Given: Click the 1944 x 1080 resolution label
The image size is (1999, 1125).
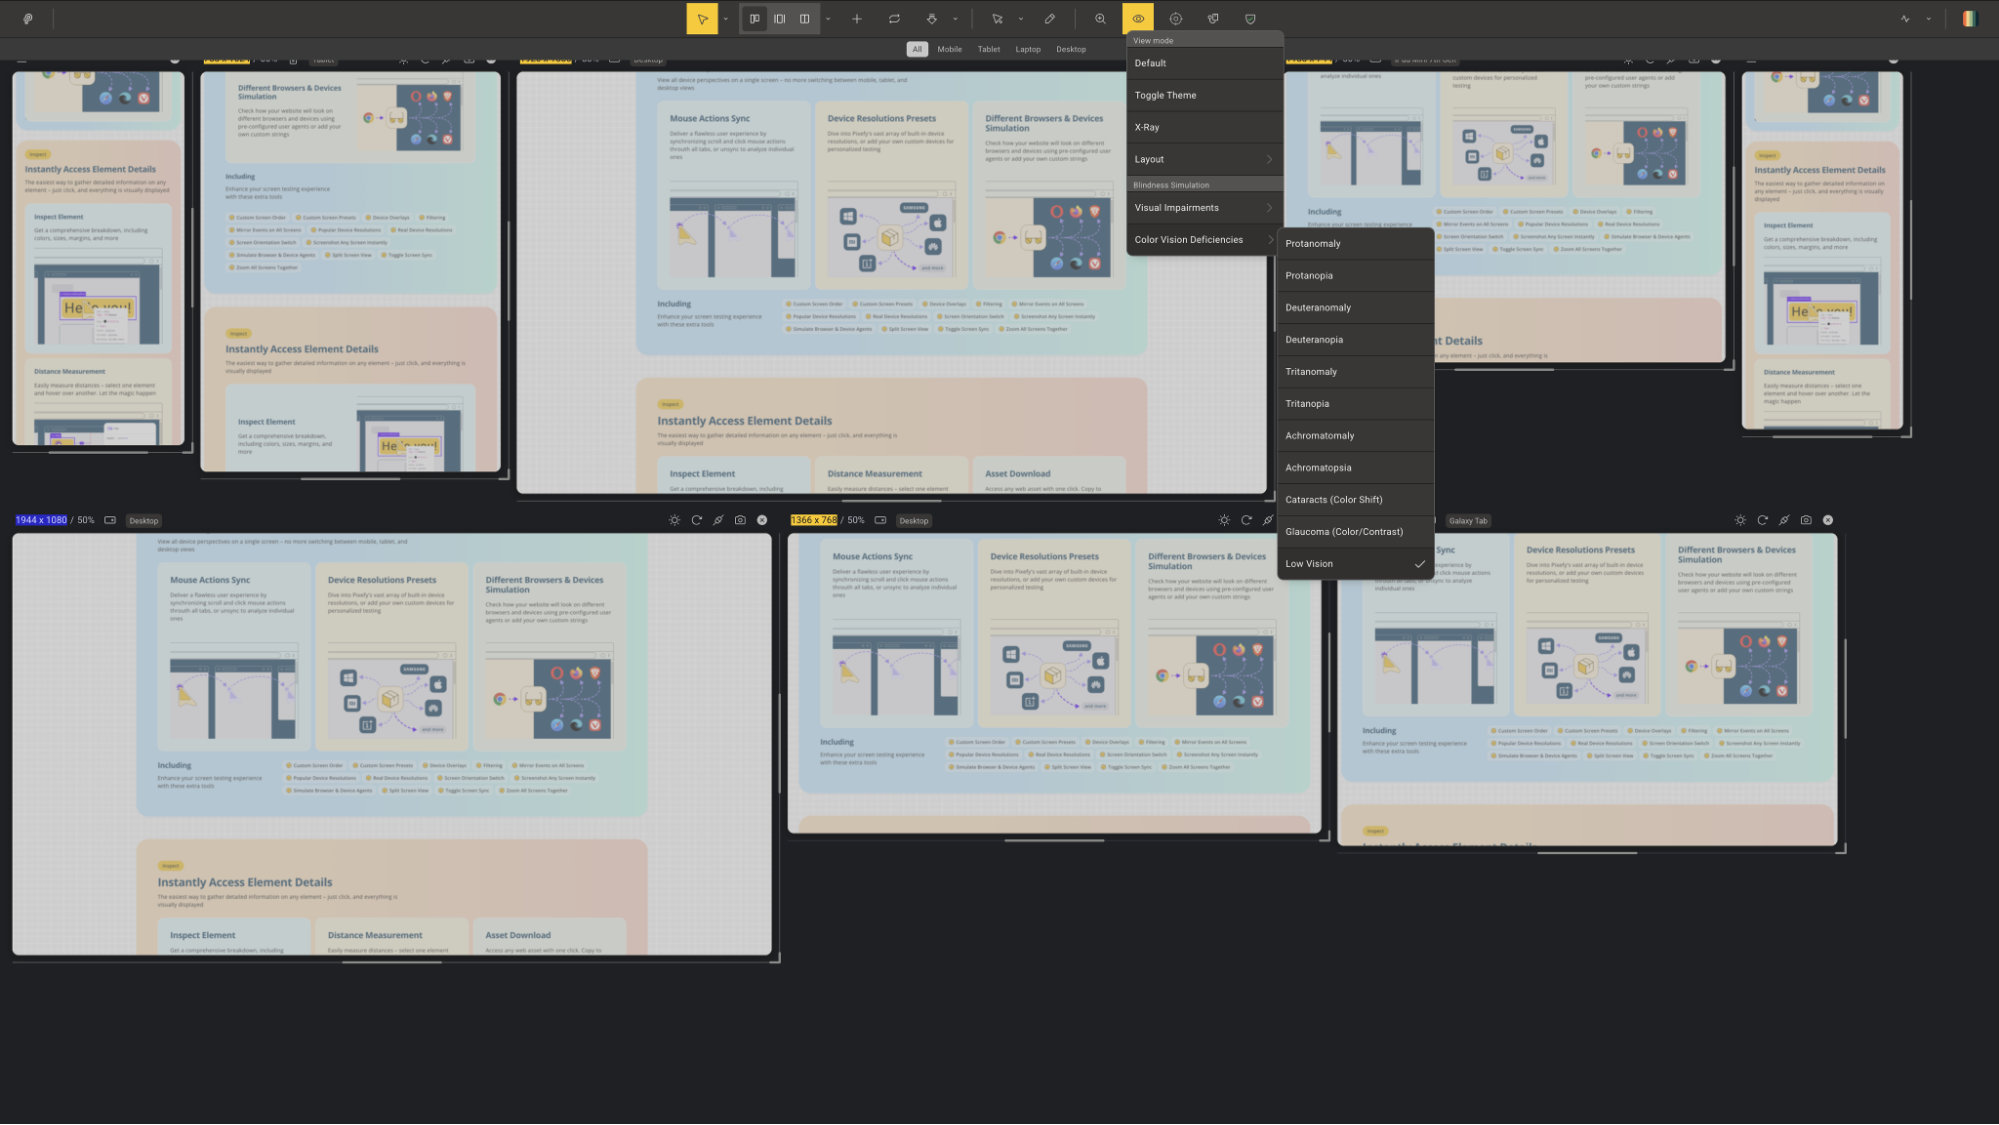Looking at the screenshot, I should (41, 520).
